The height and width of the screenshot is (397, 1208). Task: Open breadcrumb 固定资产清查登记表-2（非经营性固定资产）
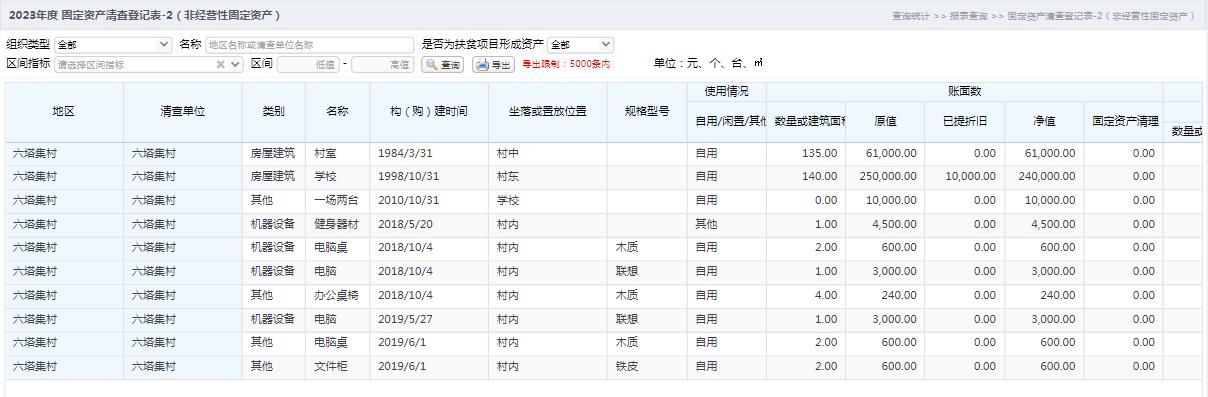point(1101,16)
